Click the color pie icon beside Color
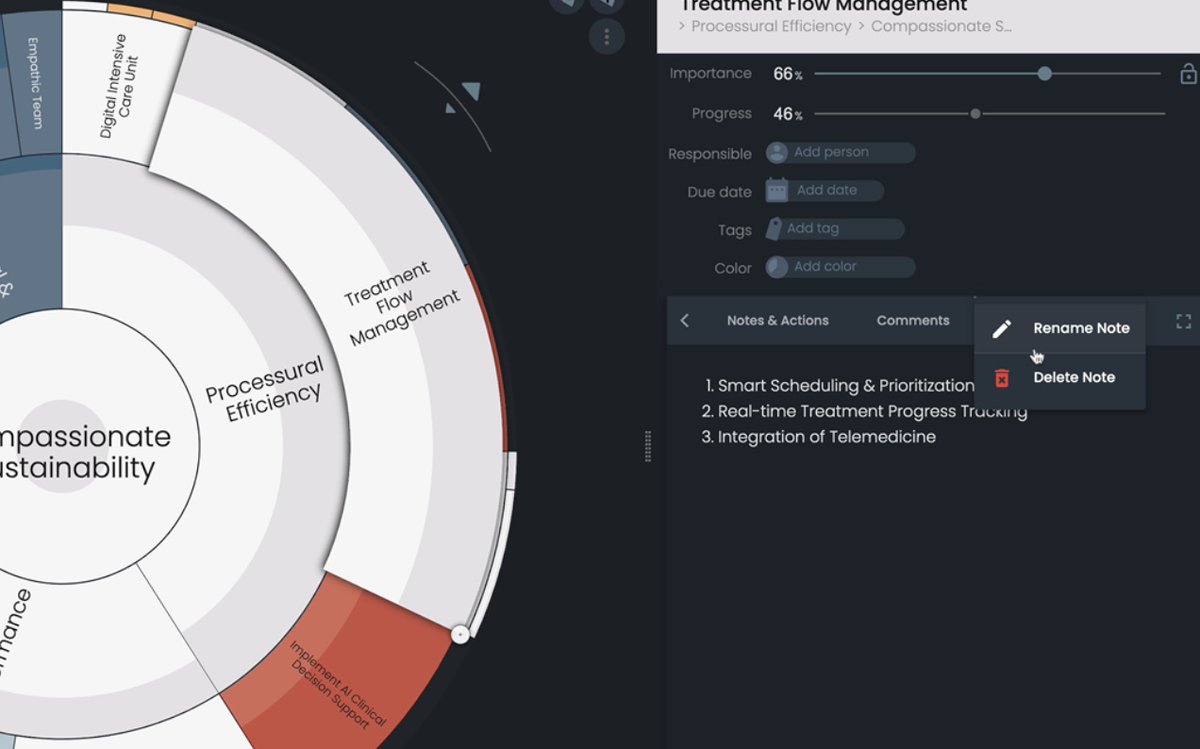This screenshot has width=1200, height=749. pos(777,267)
